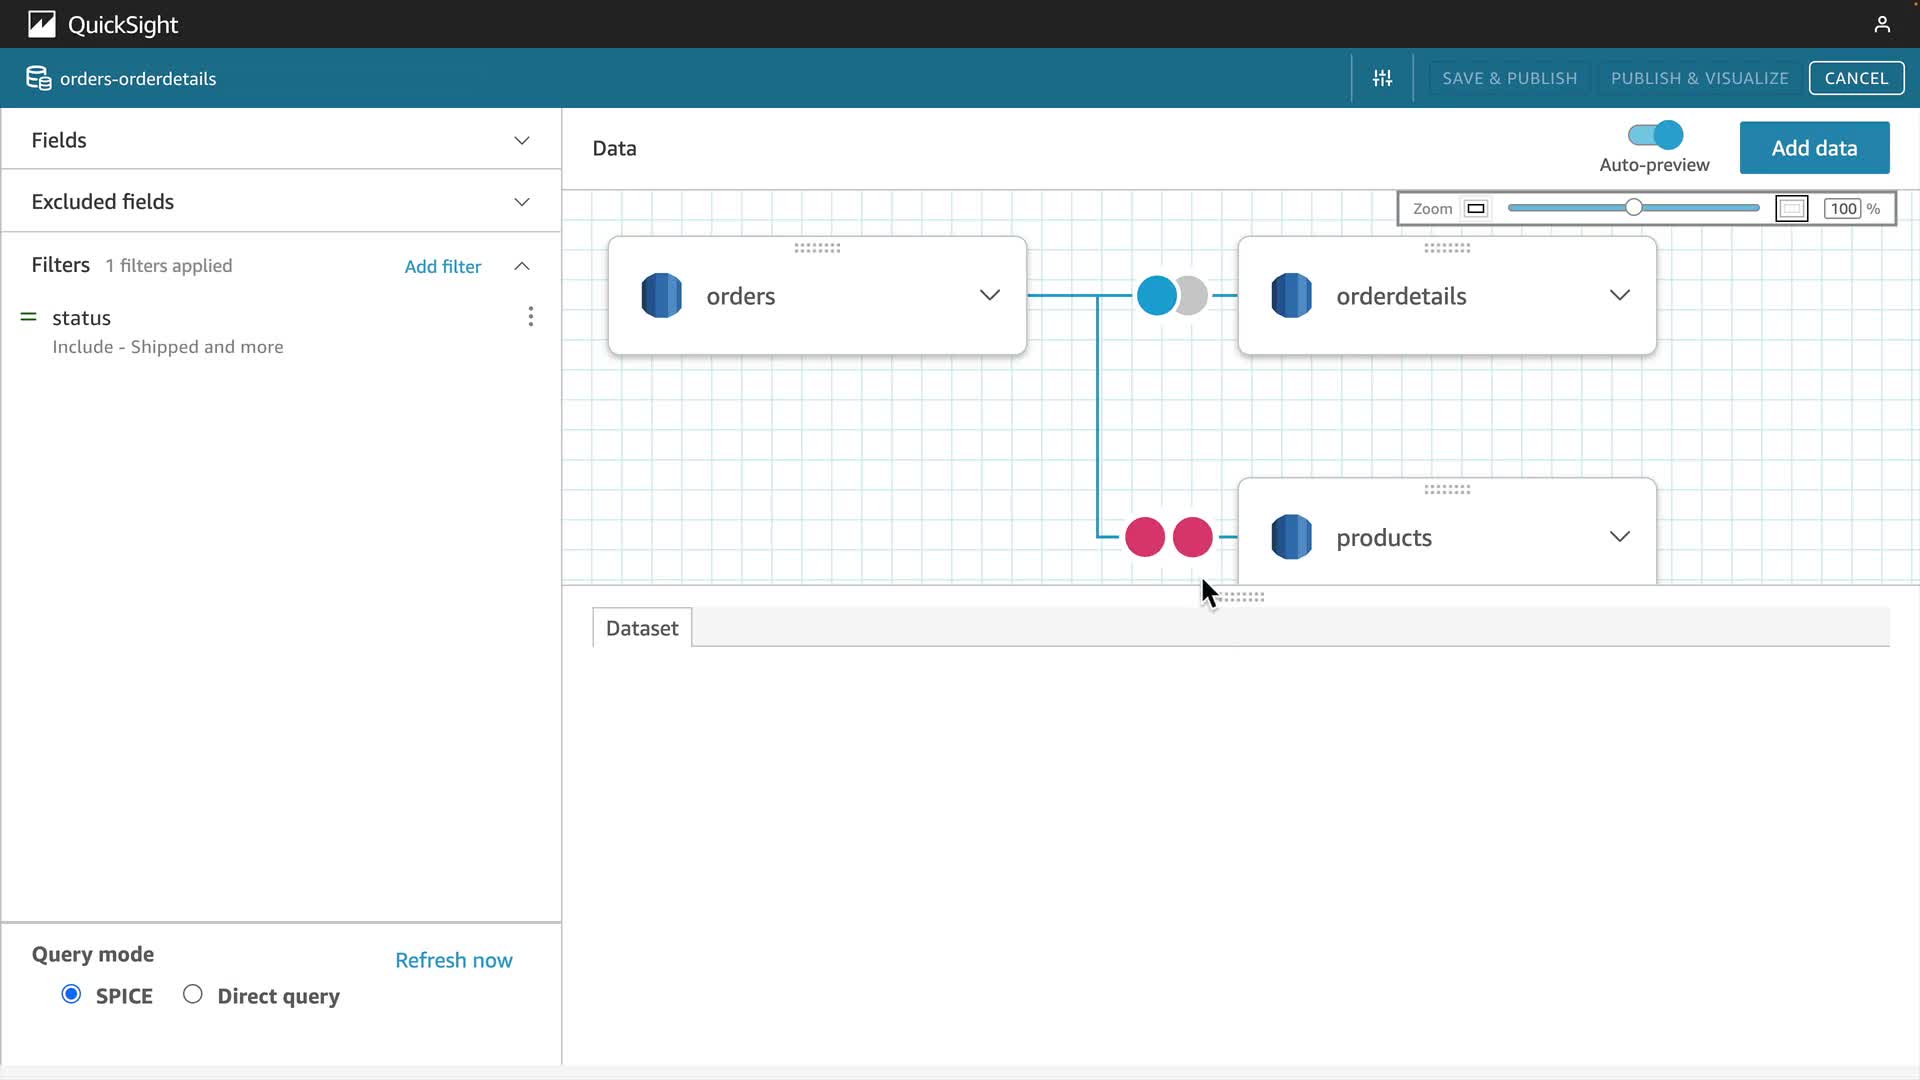The width and height of the screenshot is (1920, 1080).
Task: Open the orders table dropdown
Action: pyautogui.click(x=989, y=296)
